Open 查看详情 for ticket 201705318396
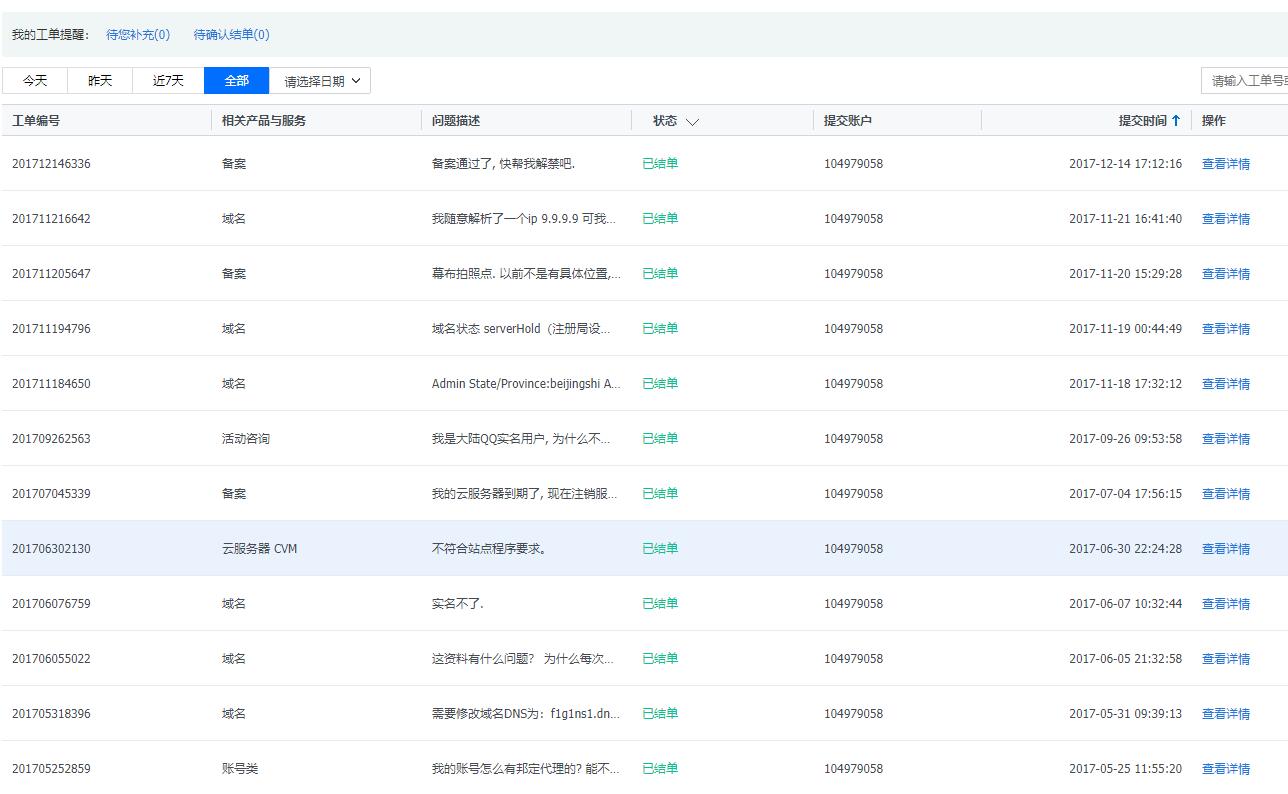The image size is (1288, 794). point(1226,714)
